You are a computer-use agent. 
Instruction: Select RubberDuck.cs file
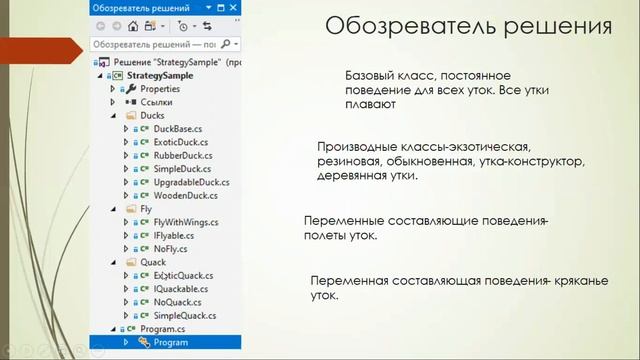183,156
